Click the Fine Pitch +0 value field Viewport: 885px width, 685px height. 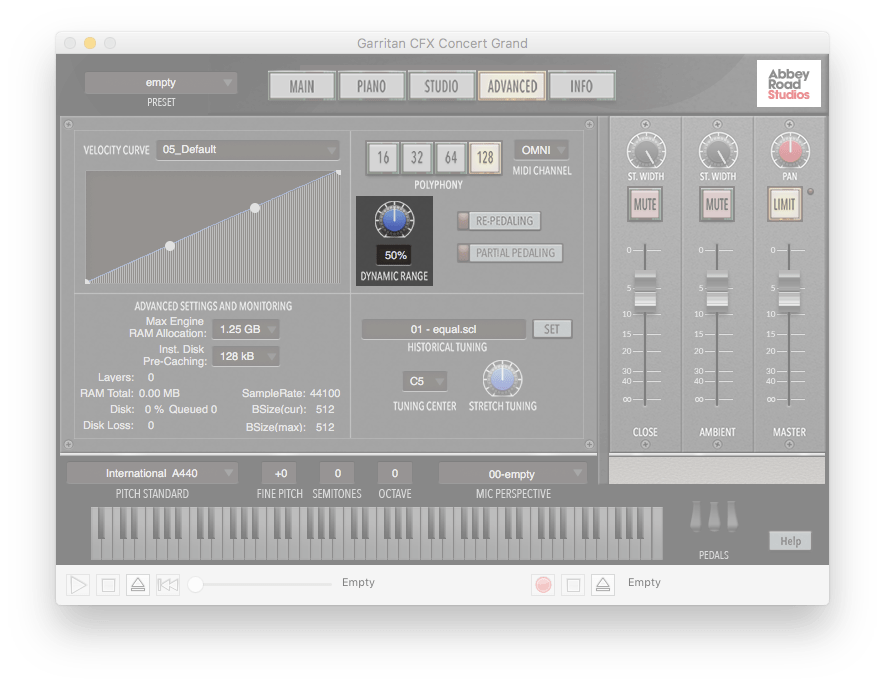[281, 473]
